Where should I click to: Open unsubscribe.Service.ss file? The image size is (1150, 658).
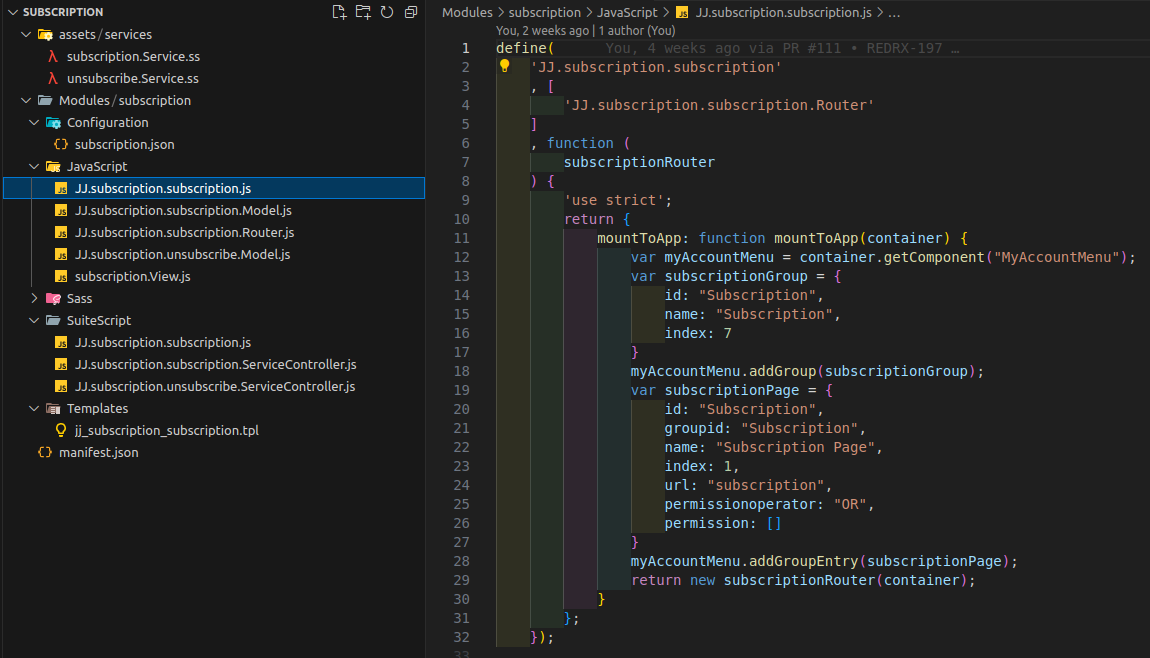[x=132, y=78]
